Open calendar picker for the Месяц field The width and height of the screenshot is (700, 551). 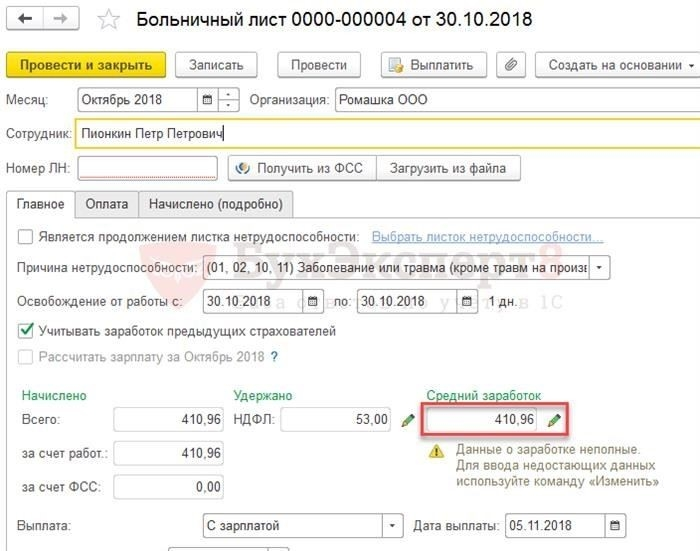click(x=207, y=100)
